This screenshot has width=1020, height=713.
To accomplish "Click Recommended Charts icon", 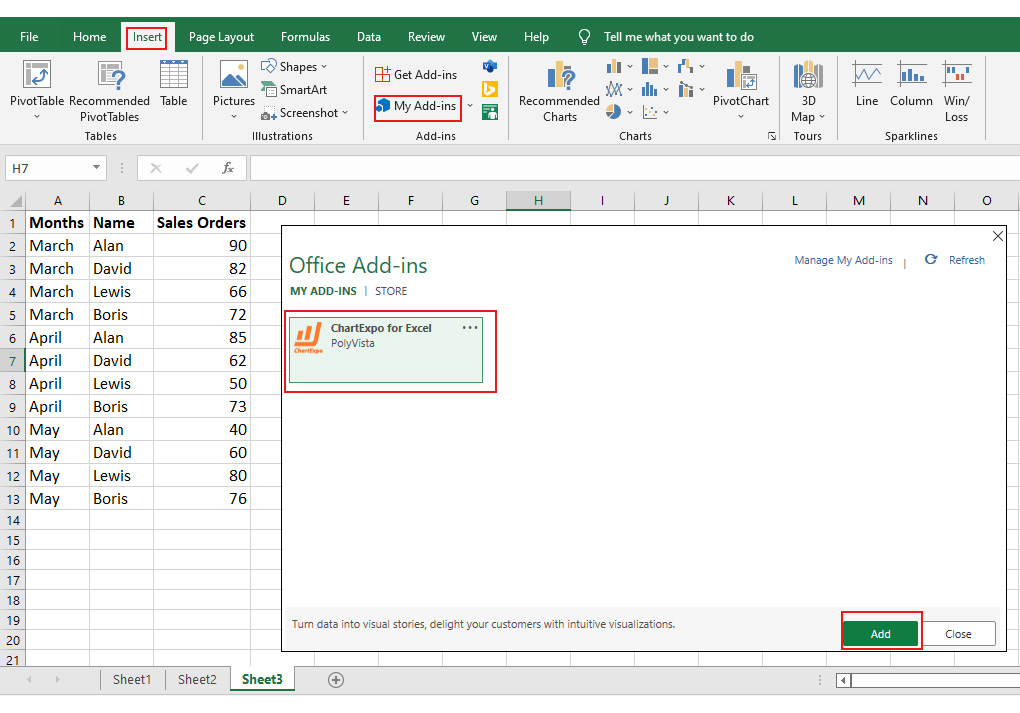I will point(559,90).
